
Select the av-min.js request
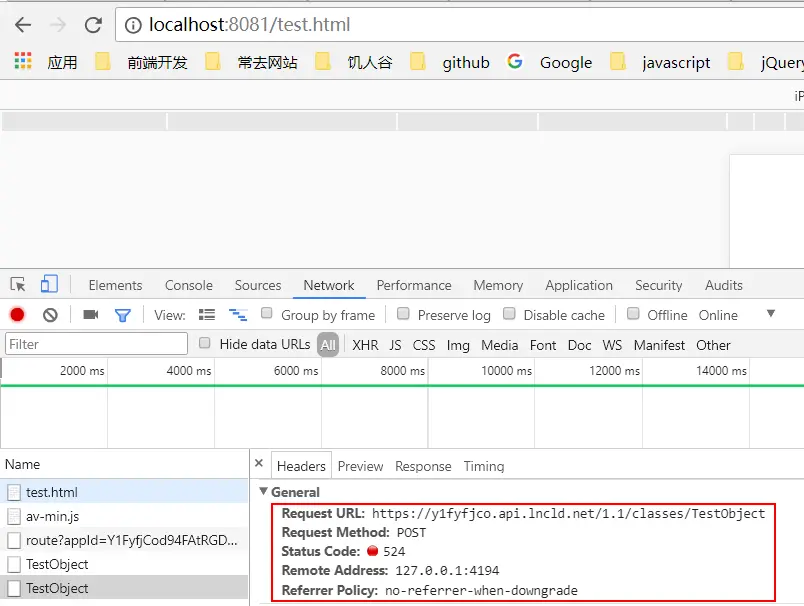click(124, 516)
